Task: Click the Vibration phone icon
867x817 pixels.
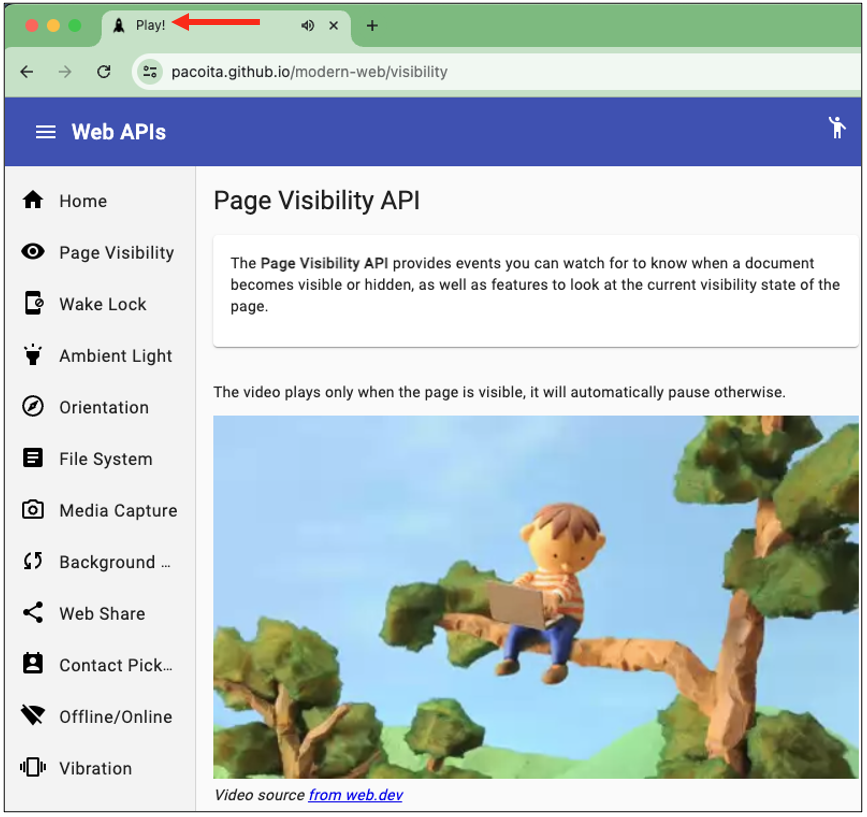Action: tap(33, 767)
